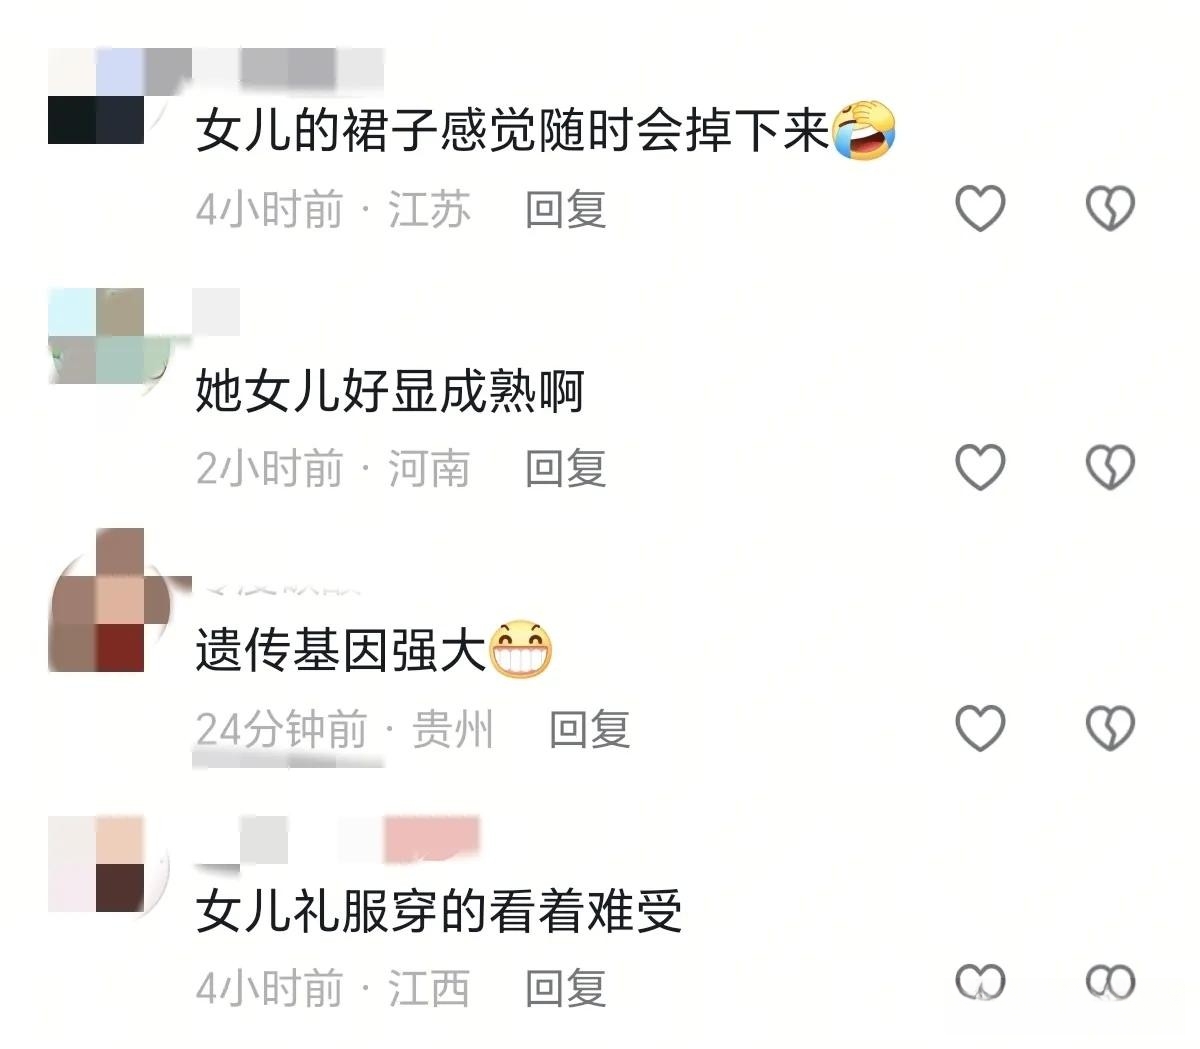Like the 女儿礼服穿的看着难受 comment
The image size is (1200, 1049).
tap(980, 983)
